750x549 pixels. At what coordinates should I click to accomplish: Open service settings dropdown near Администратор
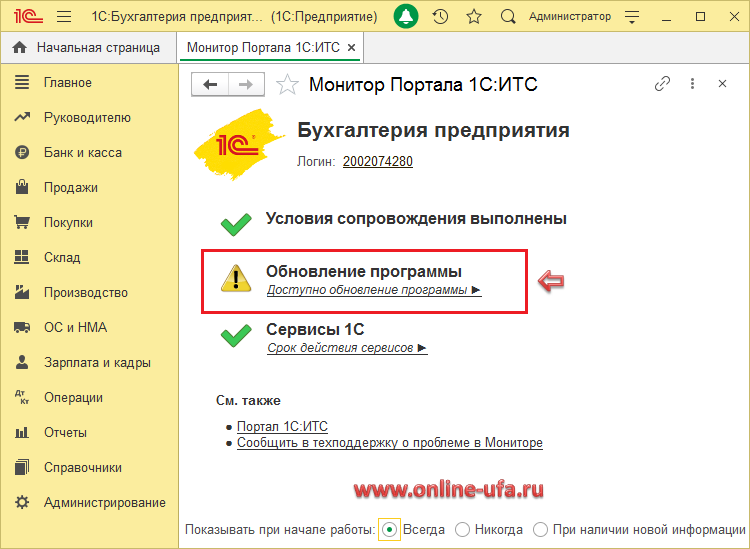point(630,17)
